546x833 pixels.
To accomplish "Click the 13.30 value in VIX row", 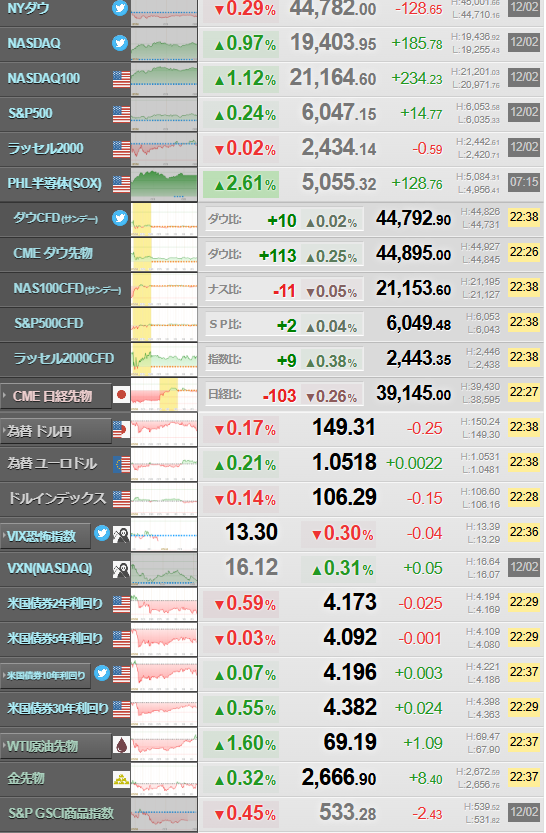I will pos(251,533).
